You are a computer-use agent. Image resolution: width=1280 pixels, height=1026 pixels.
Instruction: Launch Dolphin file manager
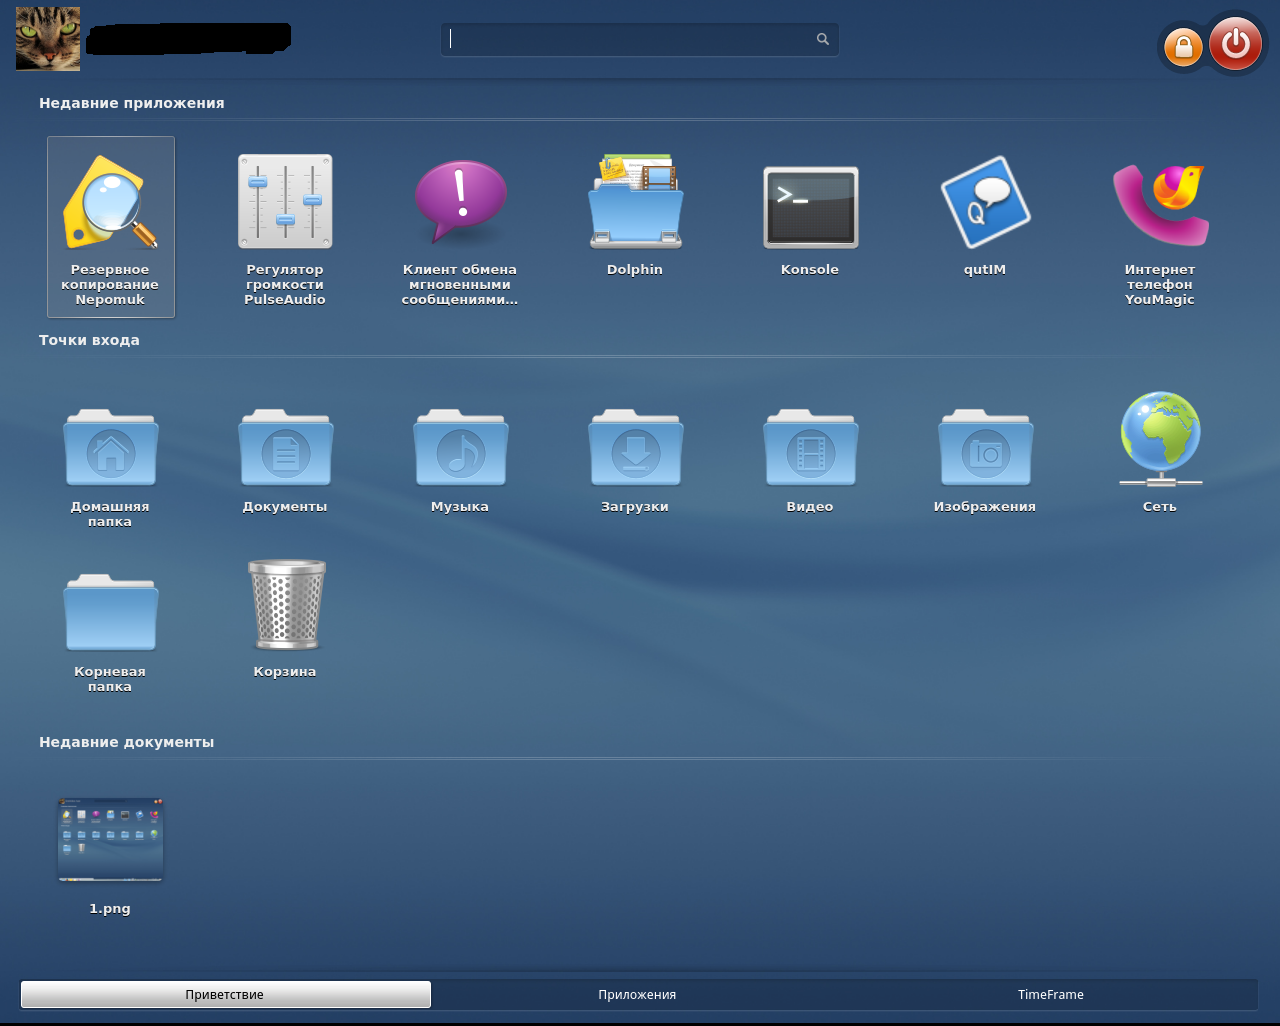click(x=635, y=201)
